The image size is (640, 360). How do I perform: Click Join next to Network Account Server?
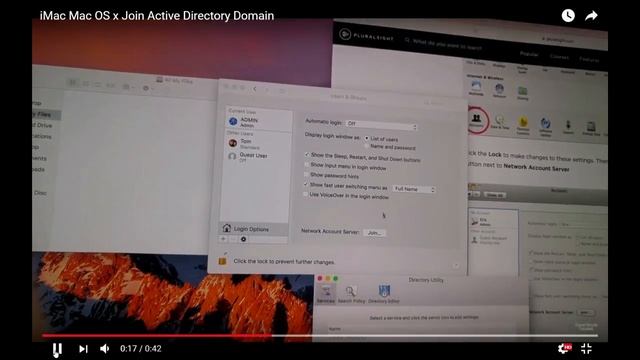(374, 233)
